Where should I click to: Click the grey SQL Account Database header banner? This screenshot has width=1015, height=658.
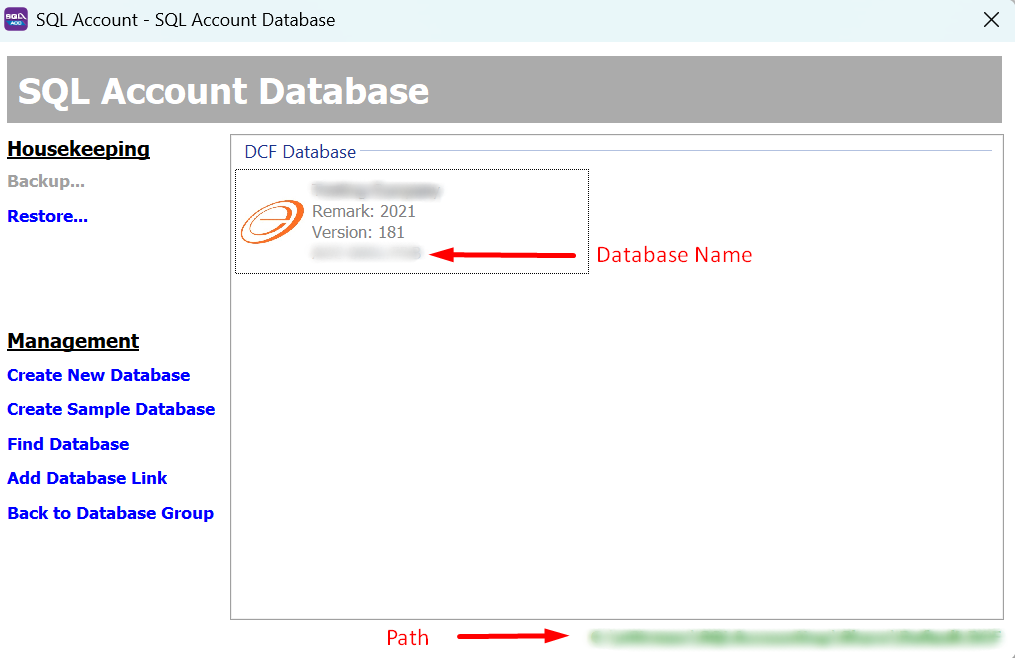[504, 90]
